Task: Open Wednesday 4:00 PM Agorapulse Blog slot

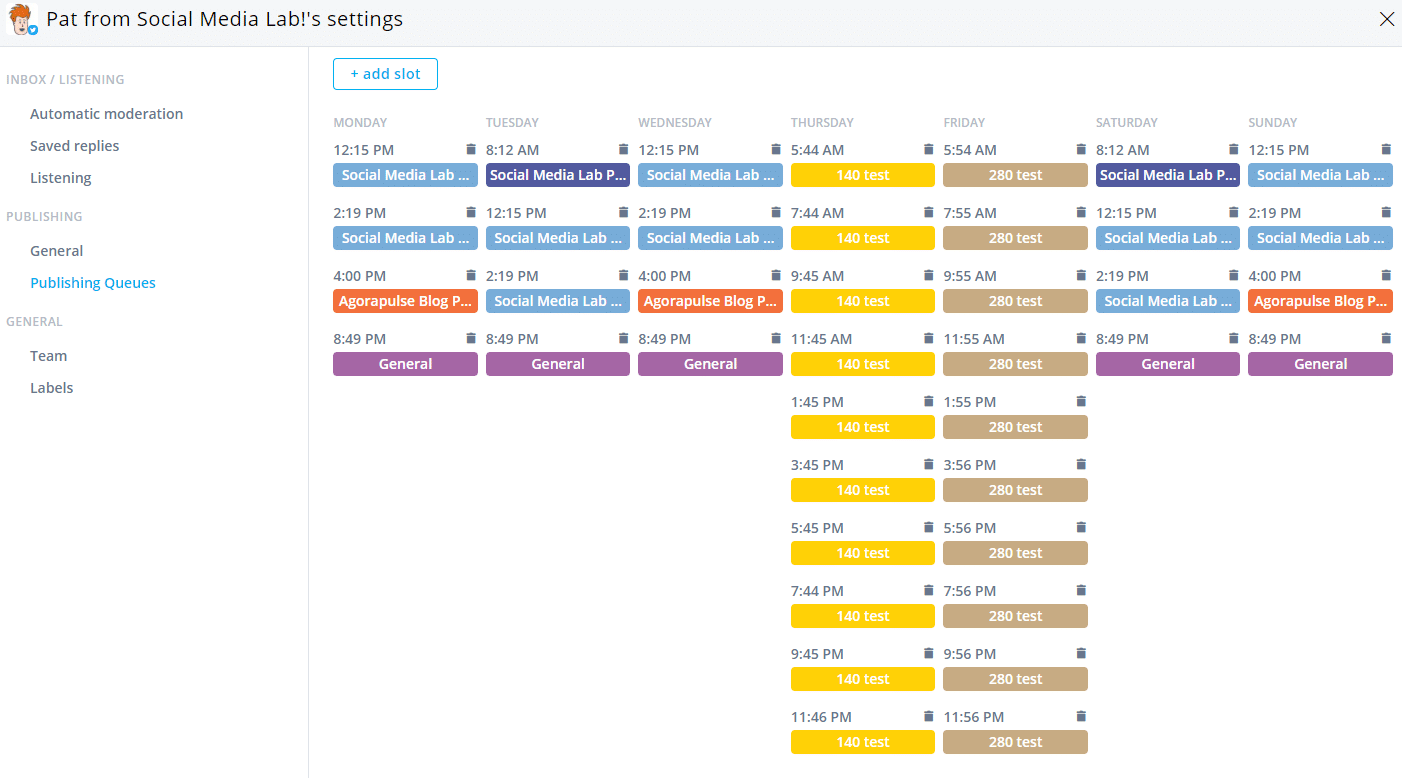Action: 710,301
